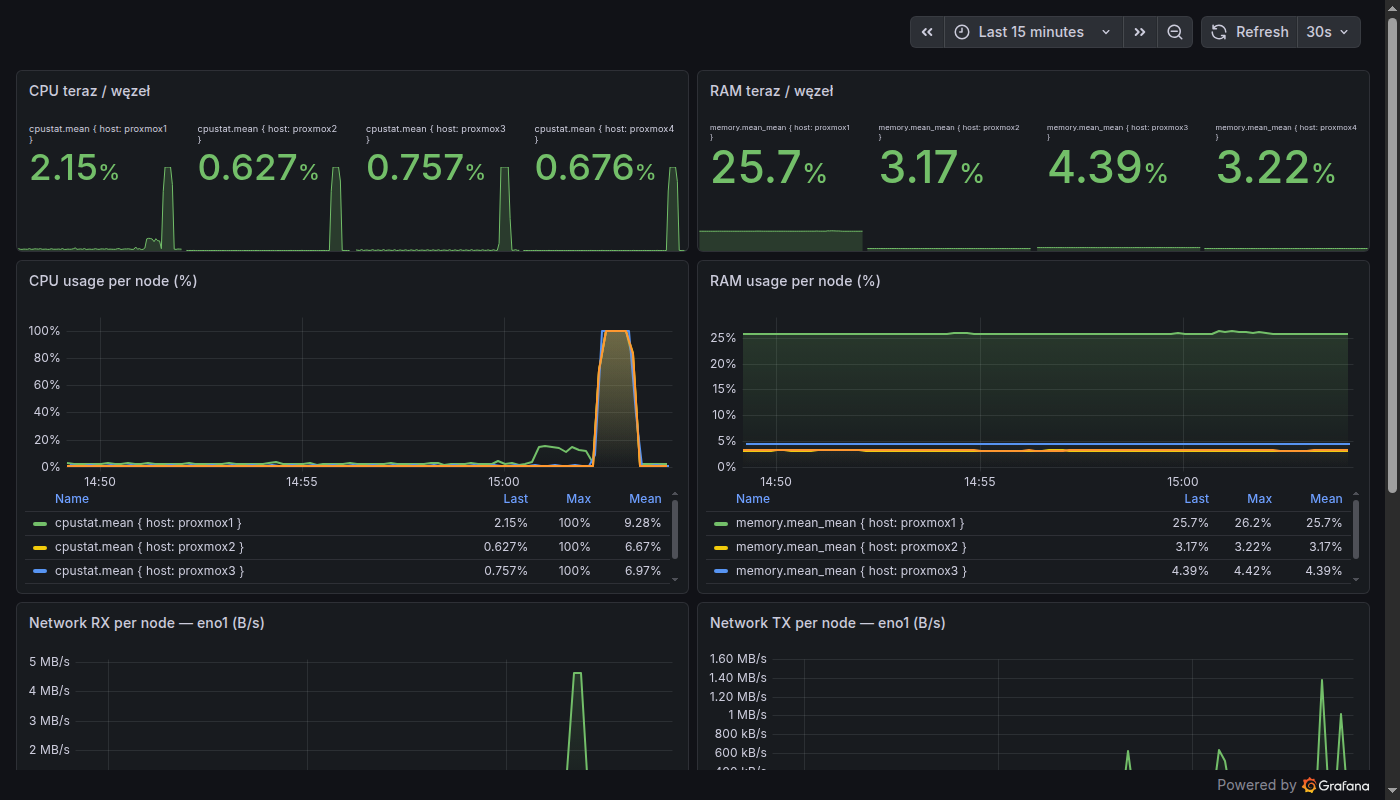Click the 3.17% proxmox2 RAM stat

click(932, 169)
